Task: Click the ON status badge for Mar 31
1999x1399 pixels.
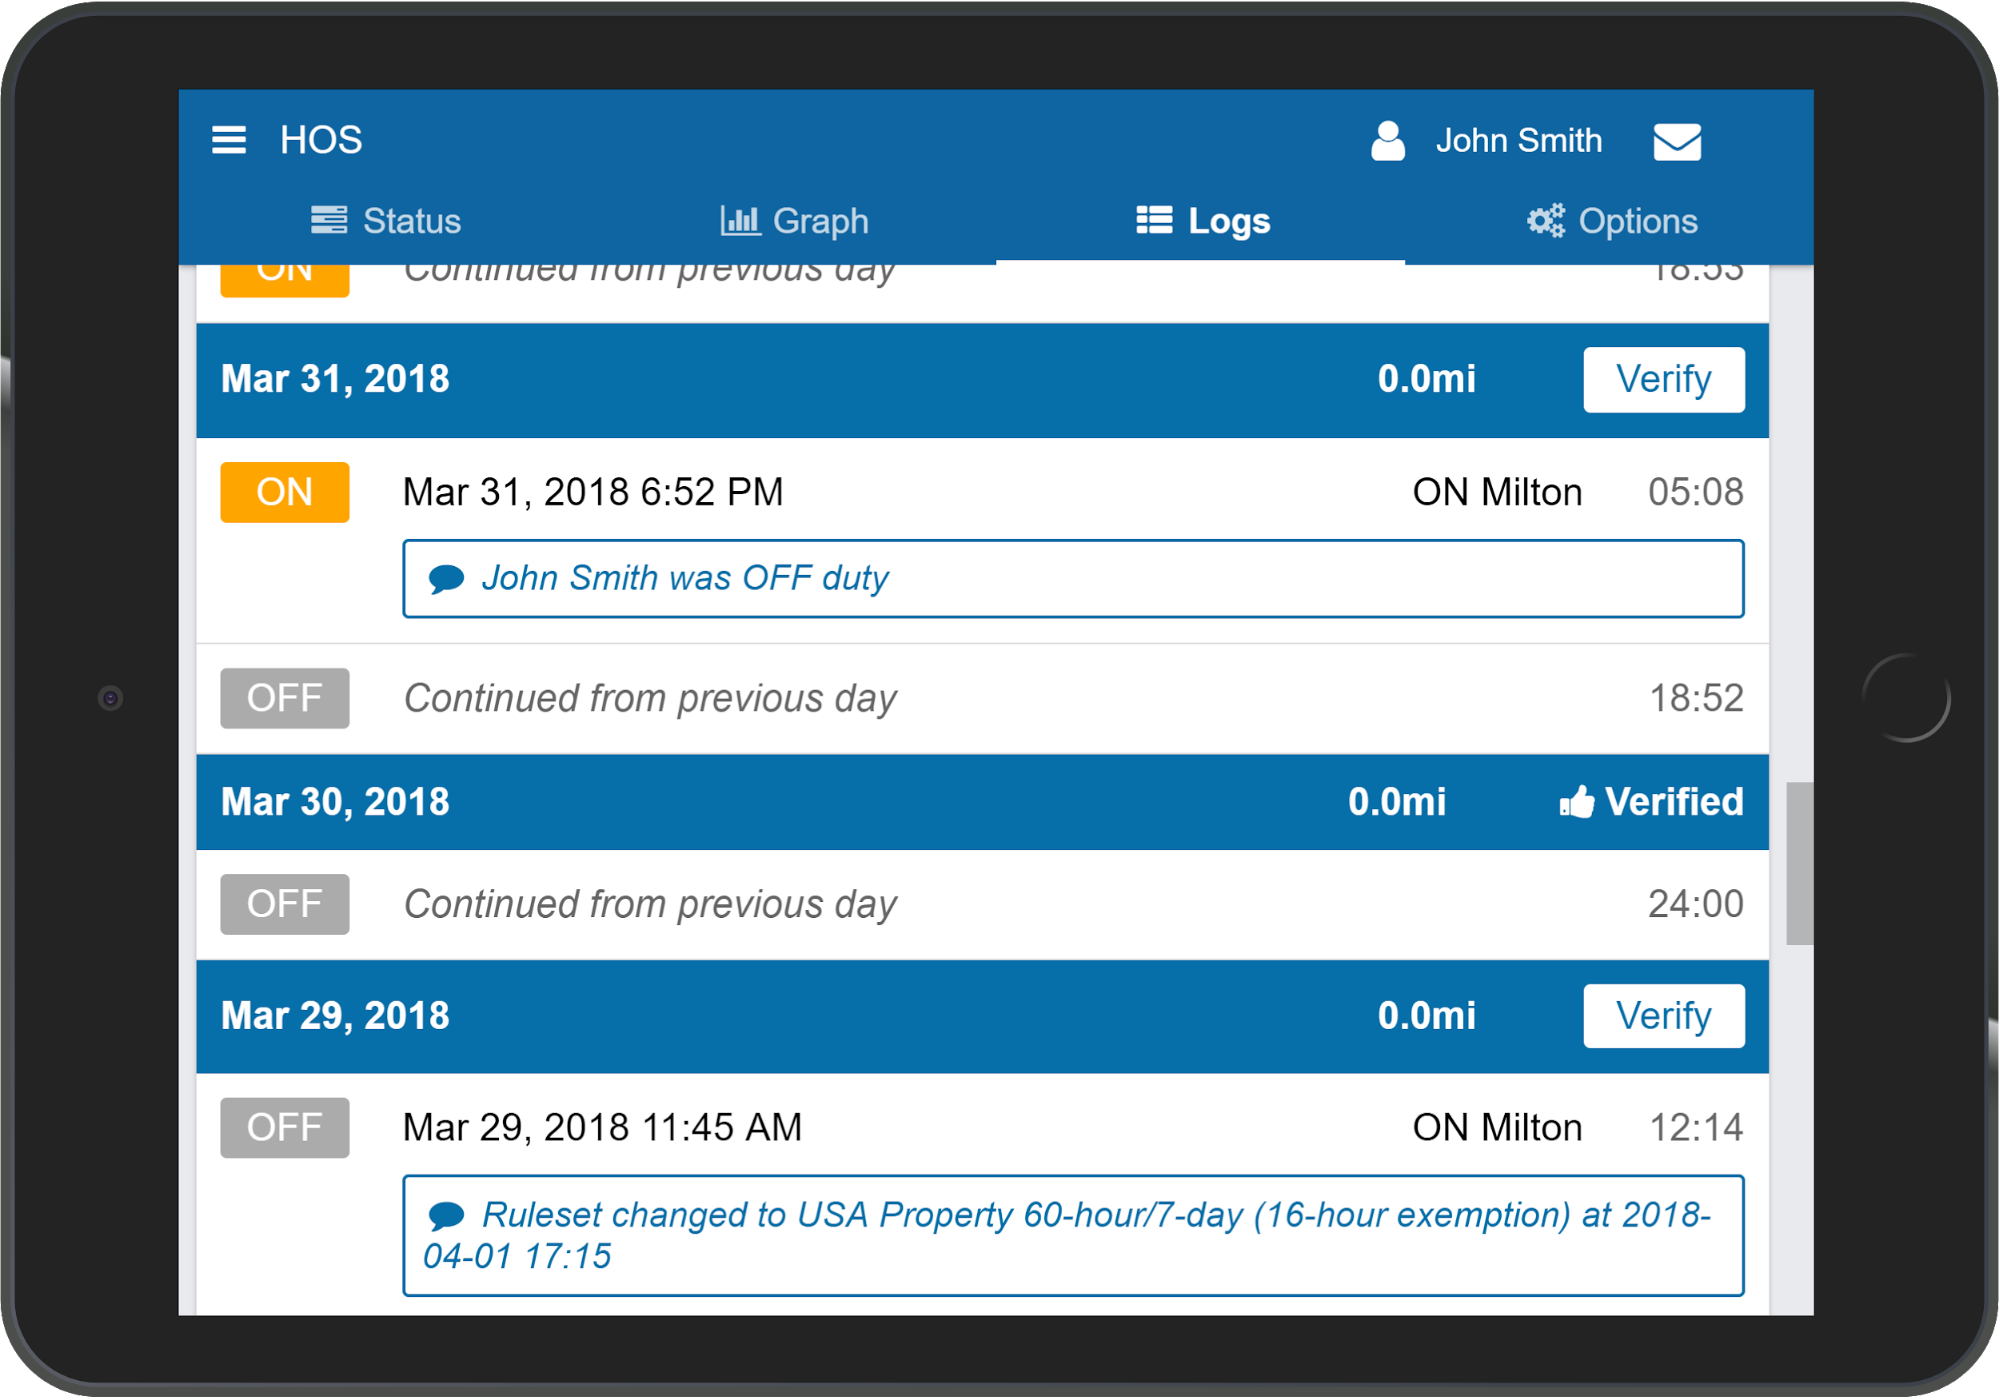Action: pos(285,492)
